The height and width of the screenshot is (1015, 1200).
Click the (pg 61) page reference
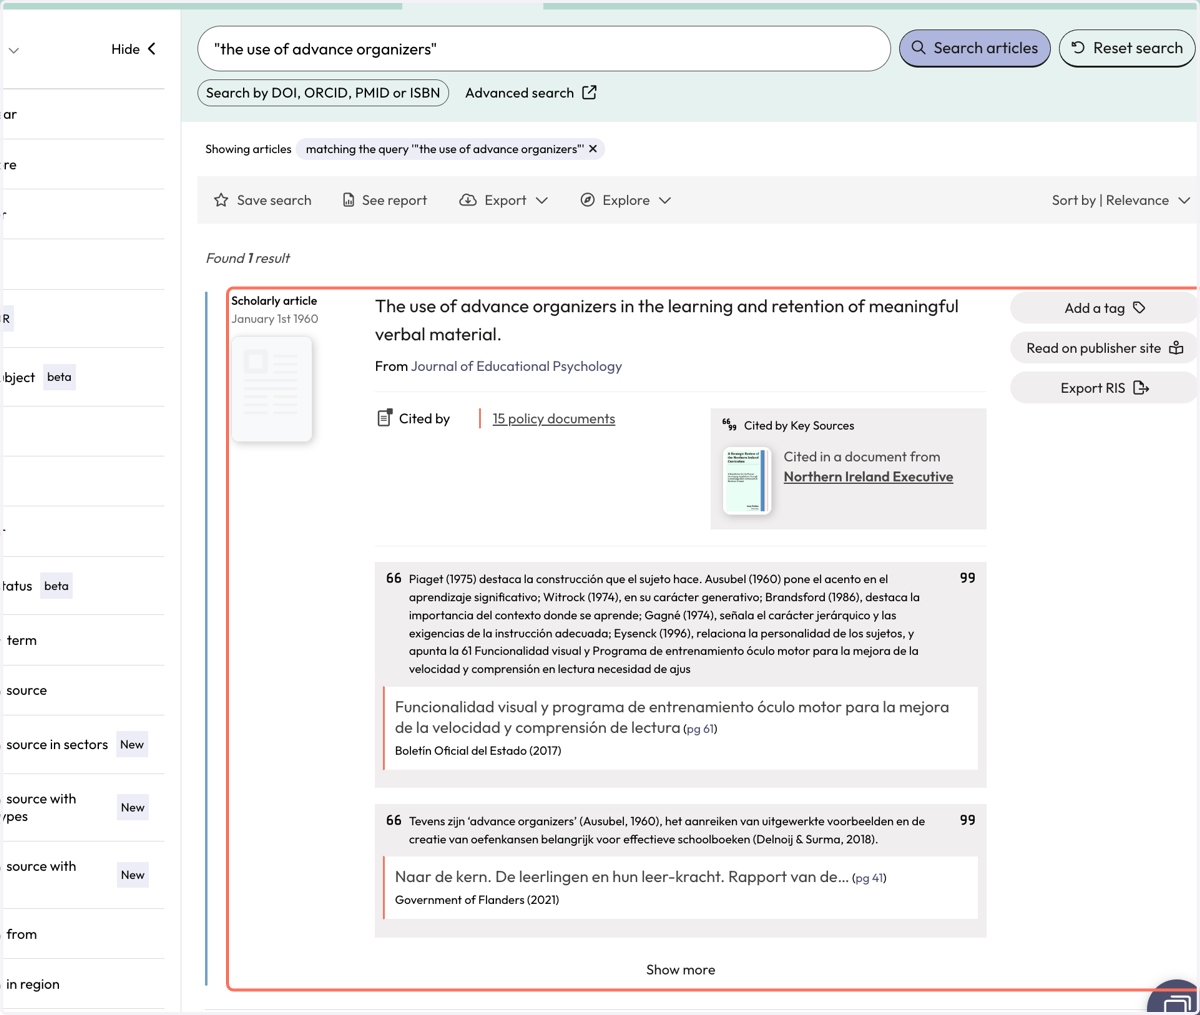pos(700,729)
